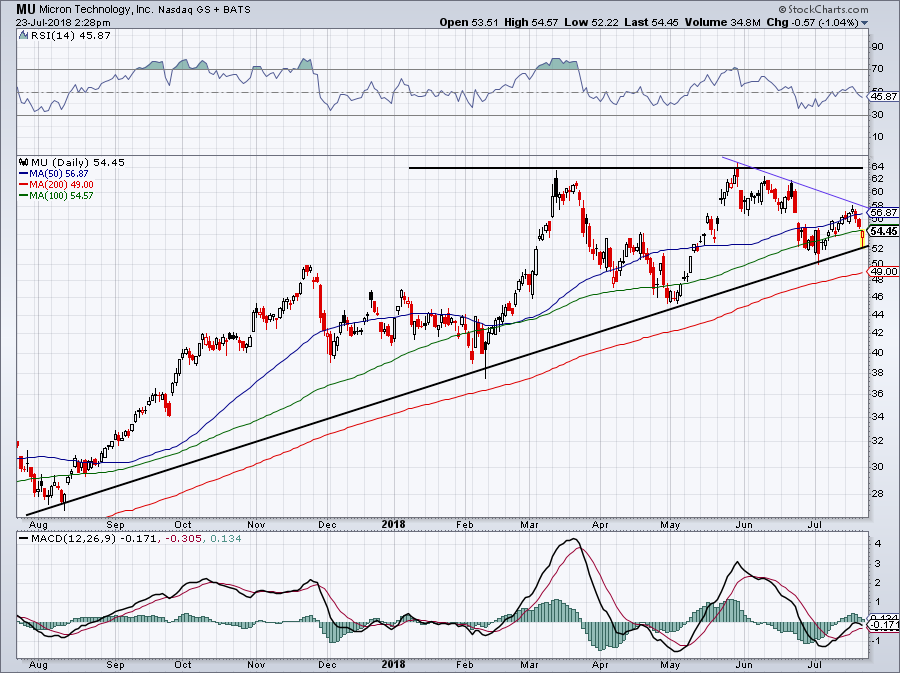This screenshot has width=900, height=673.
Task: Click the red MA(200) line swatch
Action: [23, 185]
